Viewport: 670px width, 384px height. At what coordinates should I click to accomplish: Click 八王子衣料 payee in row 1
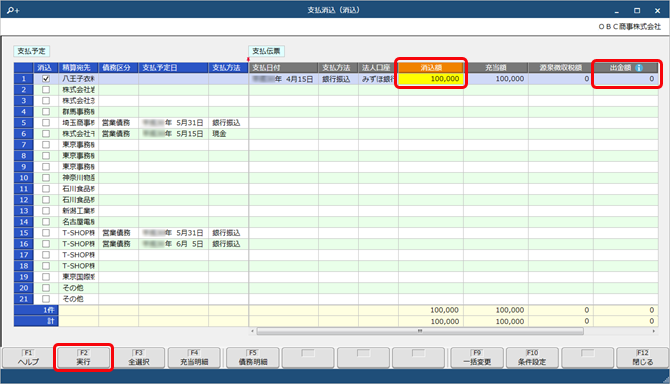tap(78, 79)
